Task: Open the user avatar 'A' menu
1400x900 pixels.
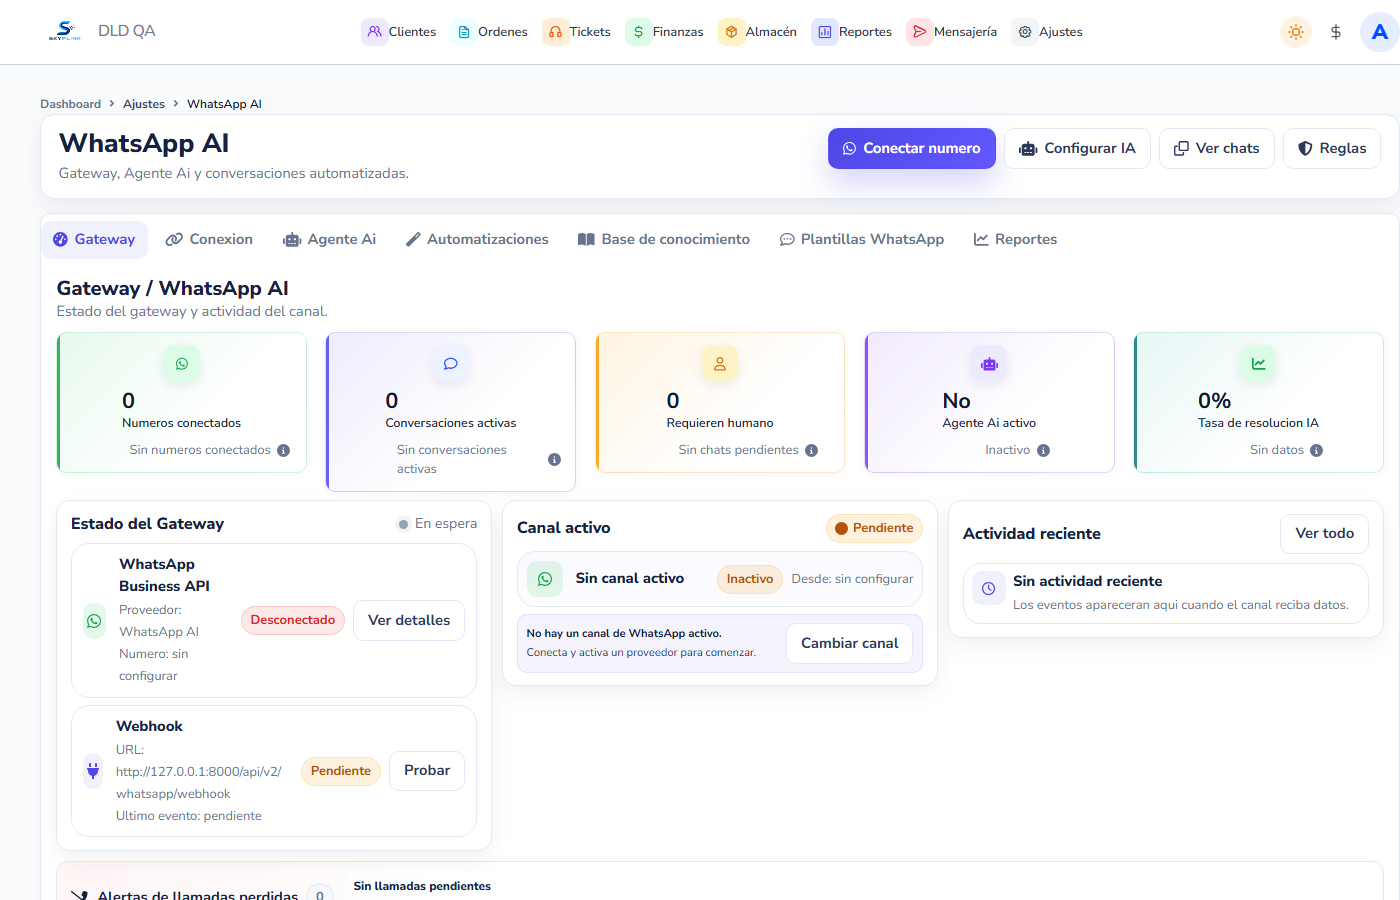Action: [1380, 32]
